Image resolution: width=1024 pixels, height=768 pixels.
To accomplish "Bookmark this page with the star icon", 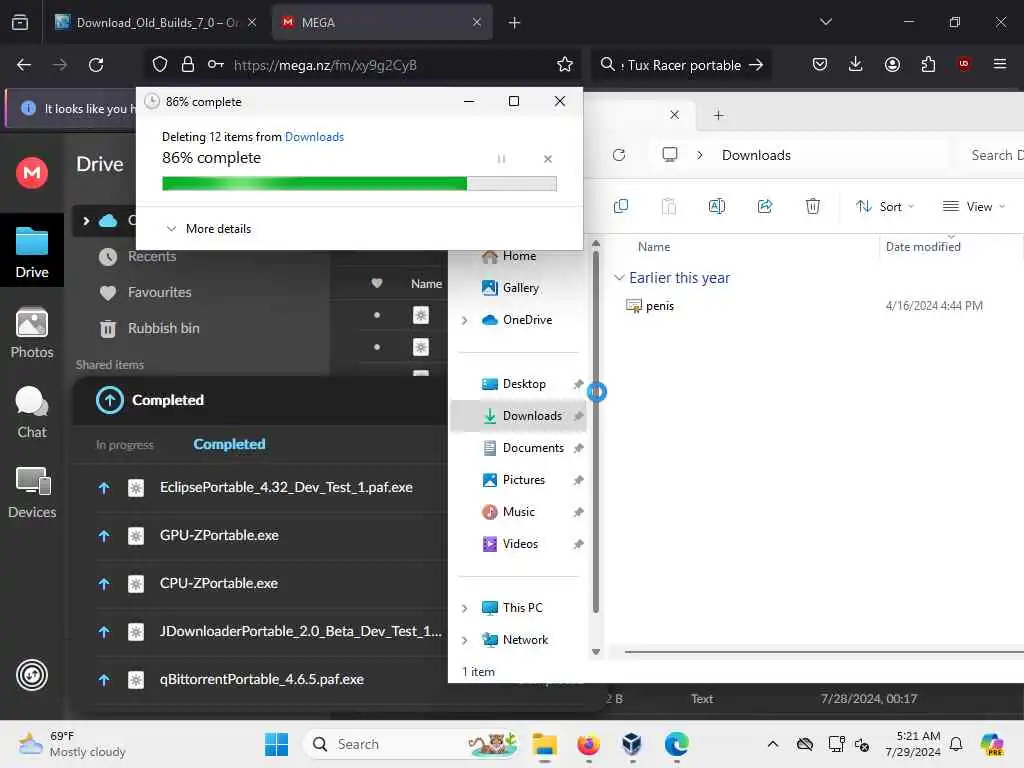I will click(565, 65).
